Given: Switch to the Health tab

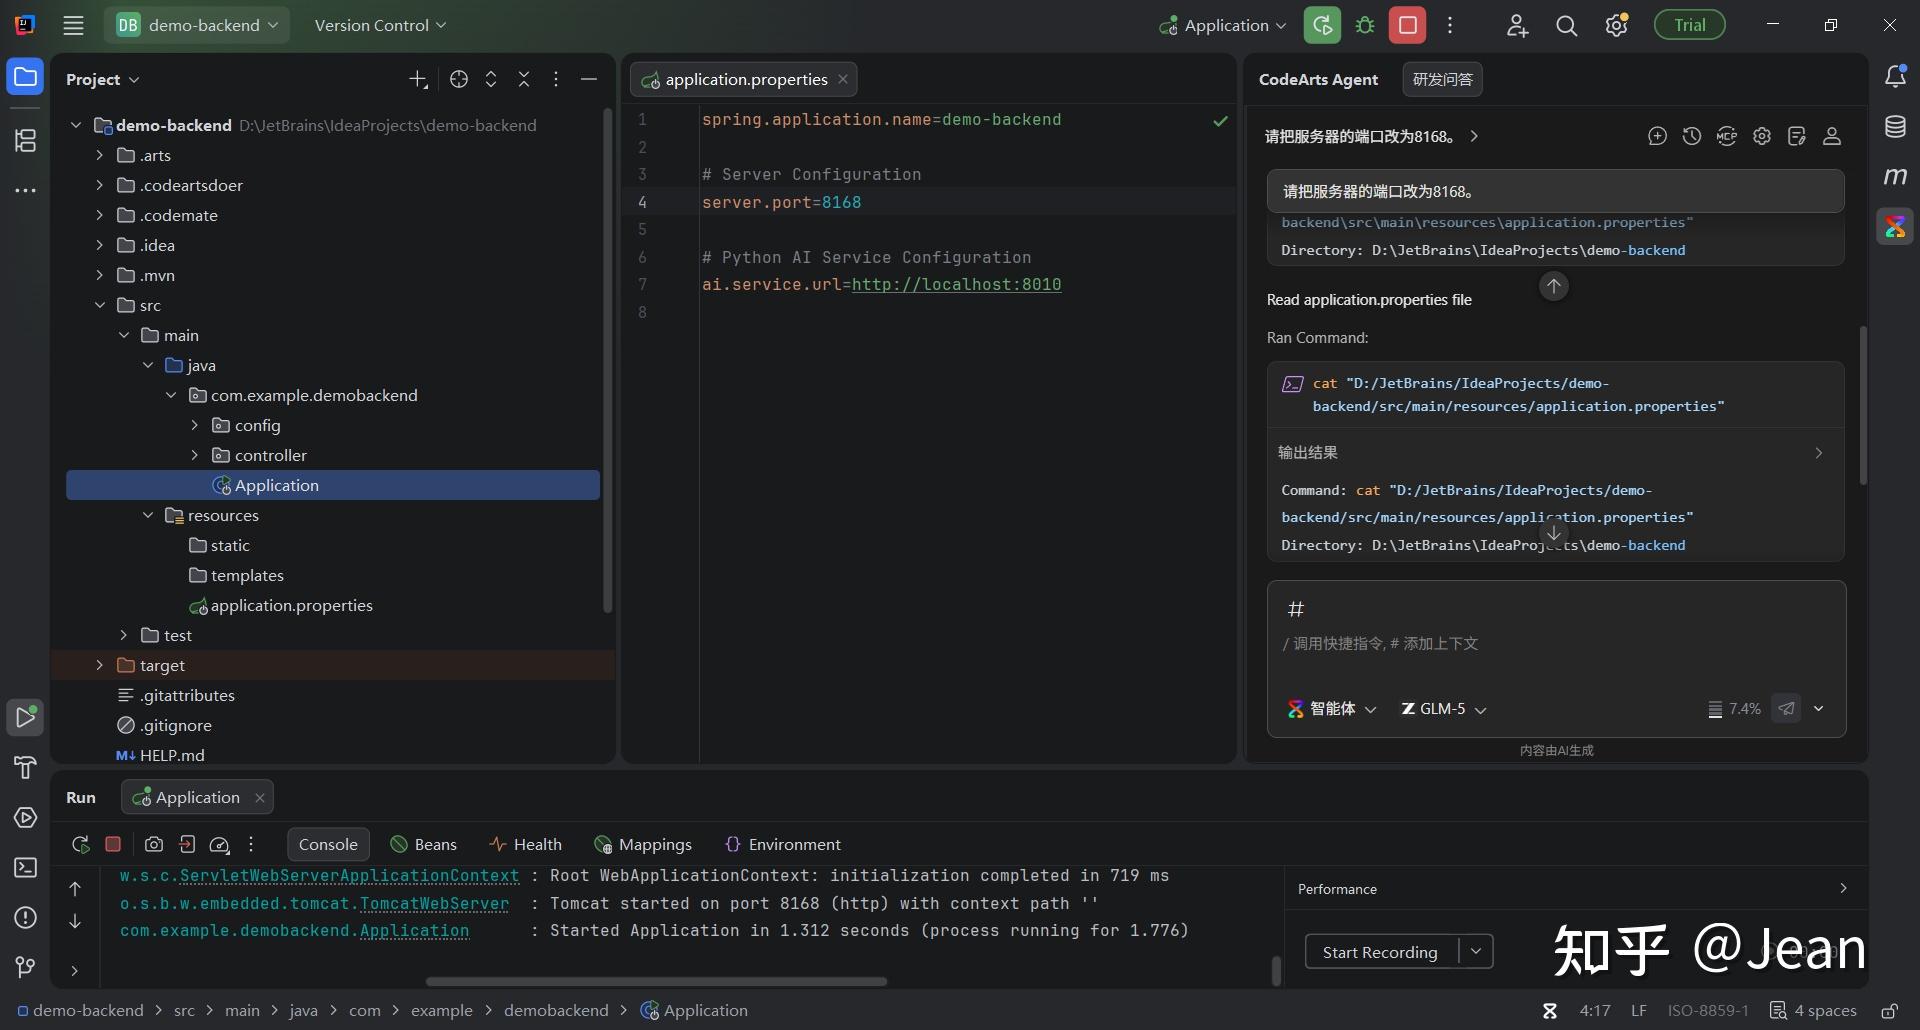Looking at the screenshot, I should pos(525,844).
